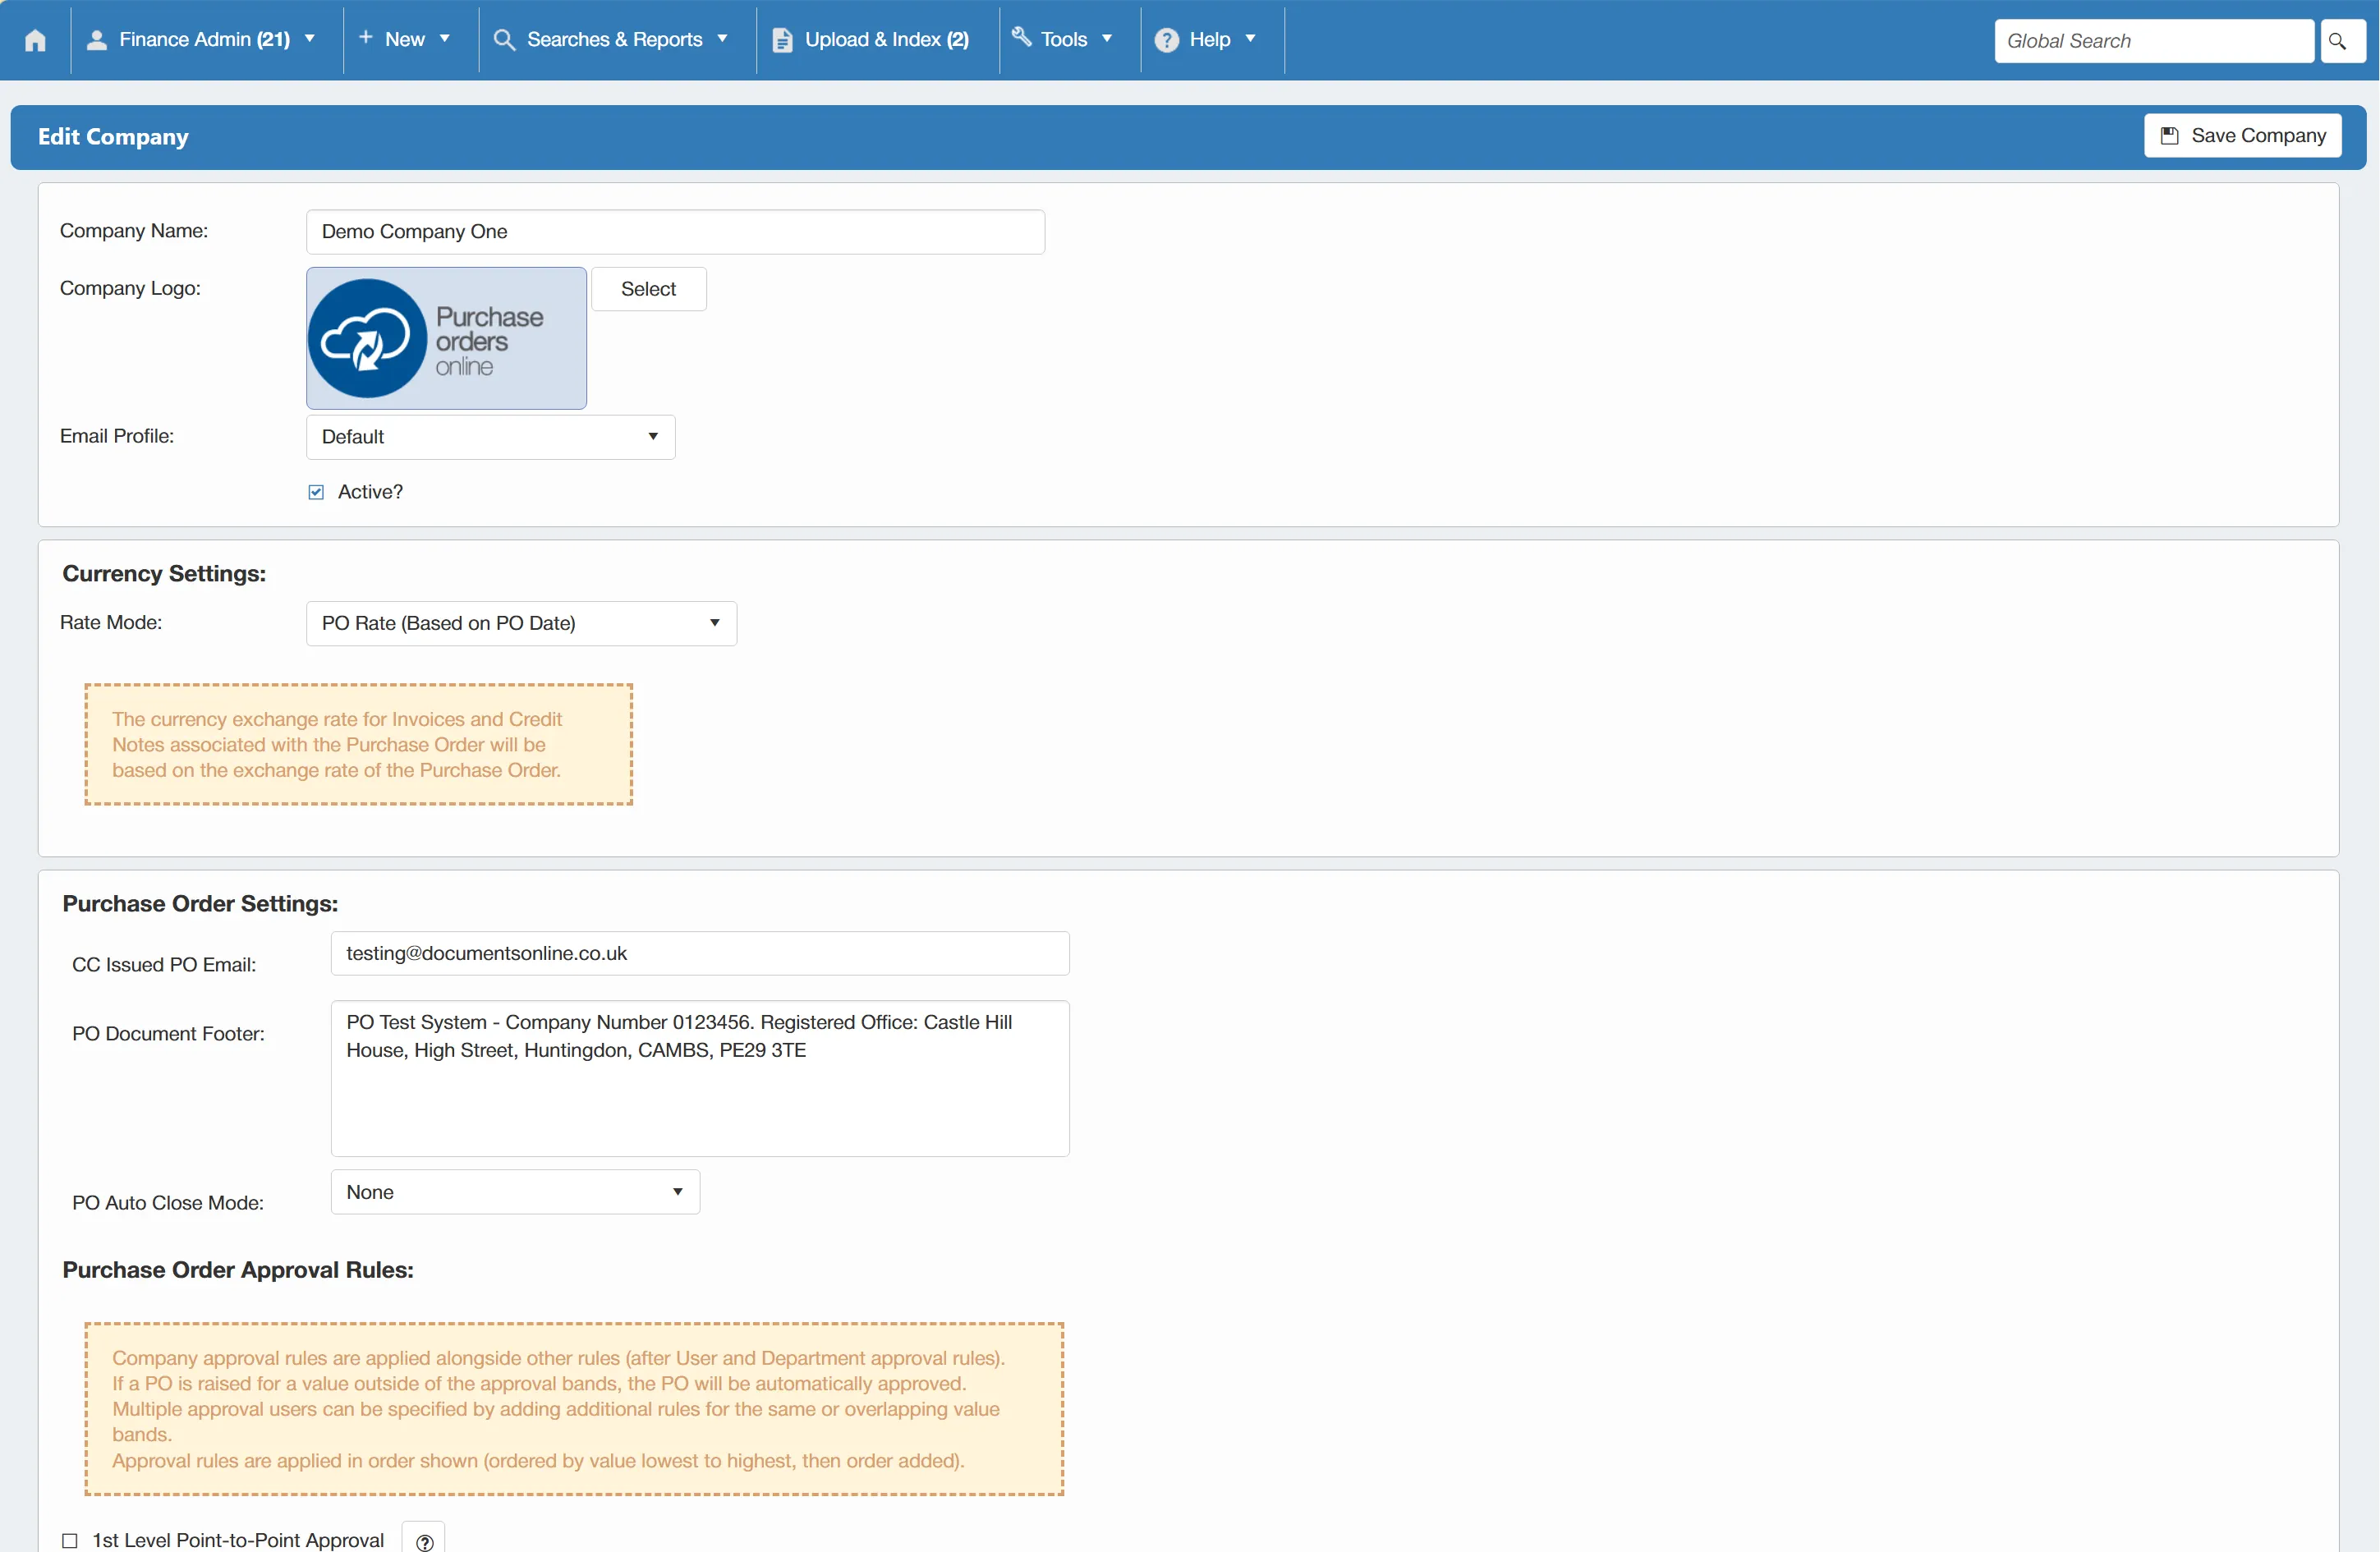Click the wrench icon beside Tools
Image resolution: width=2380 pixels, height=1552 pixels.
pyautogui.click(x=1021, y=38)
